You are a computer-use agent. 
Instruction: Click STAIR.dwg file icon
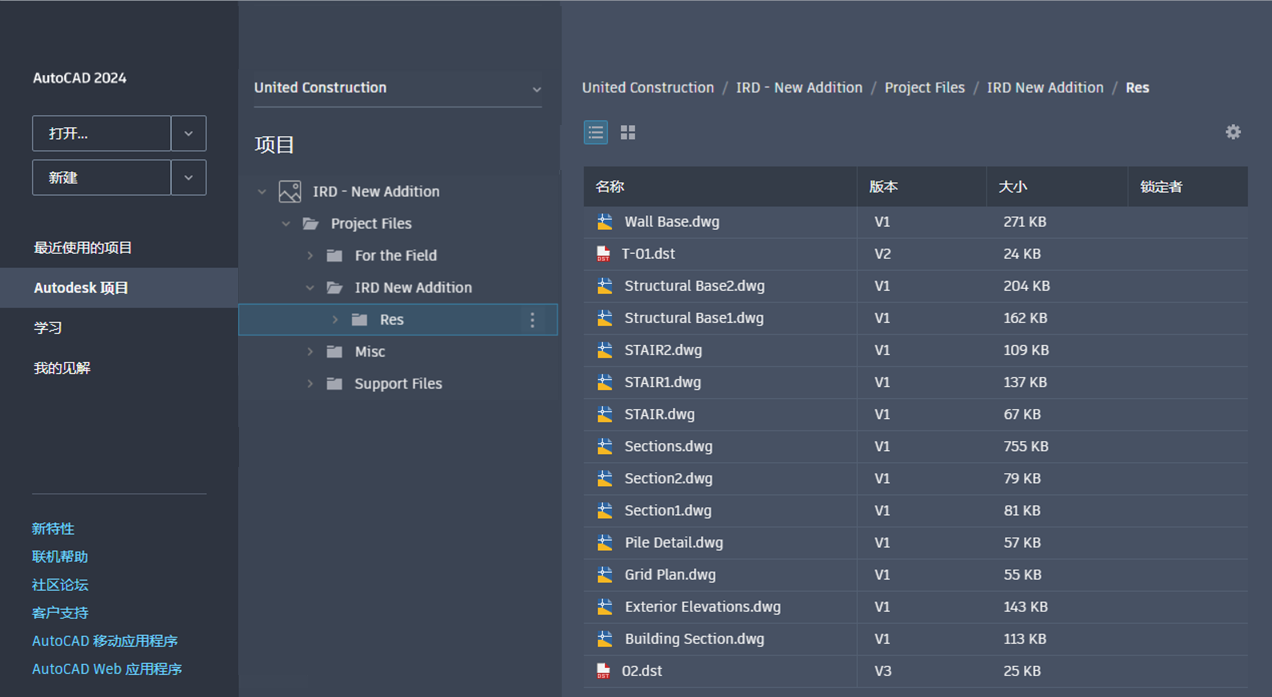pos(604,414)
